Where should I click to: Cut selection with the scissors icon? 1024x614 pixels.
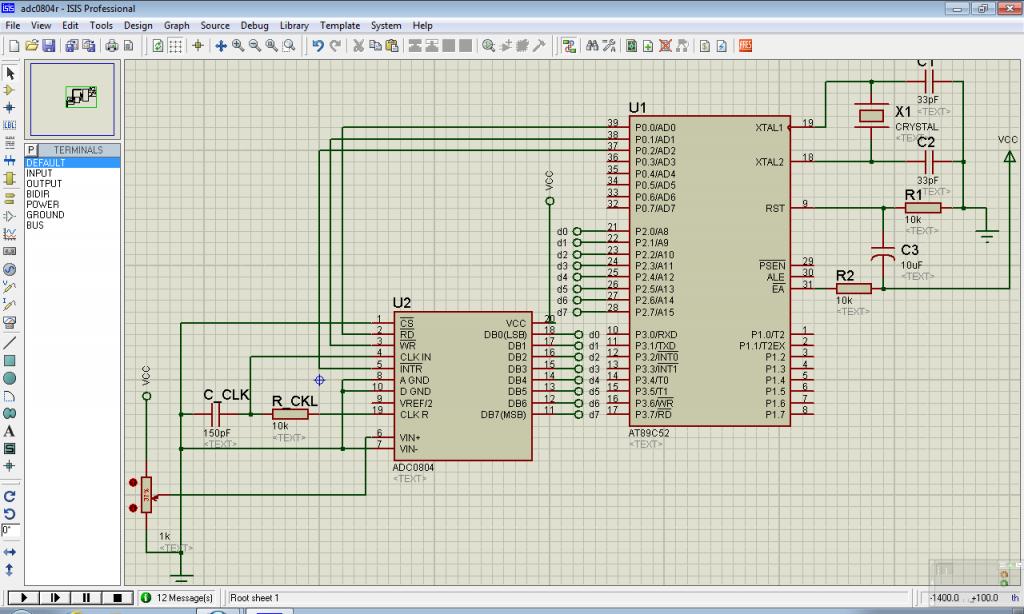tap(358, 46)
